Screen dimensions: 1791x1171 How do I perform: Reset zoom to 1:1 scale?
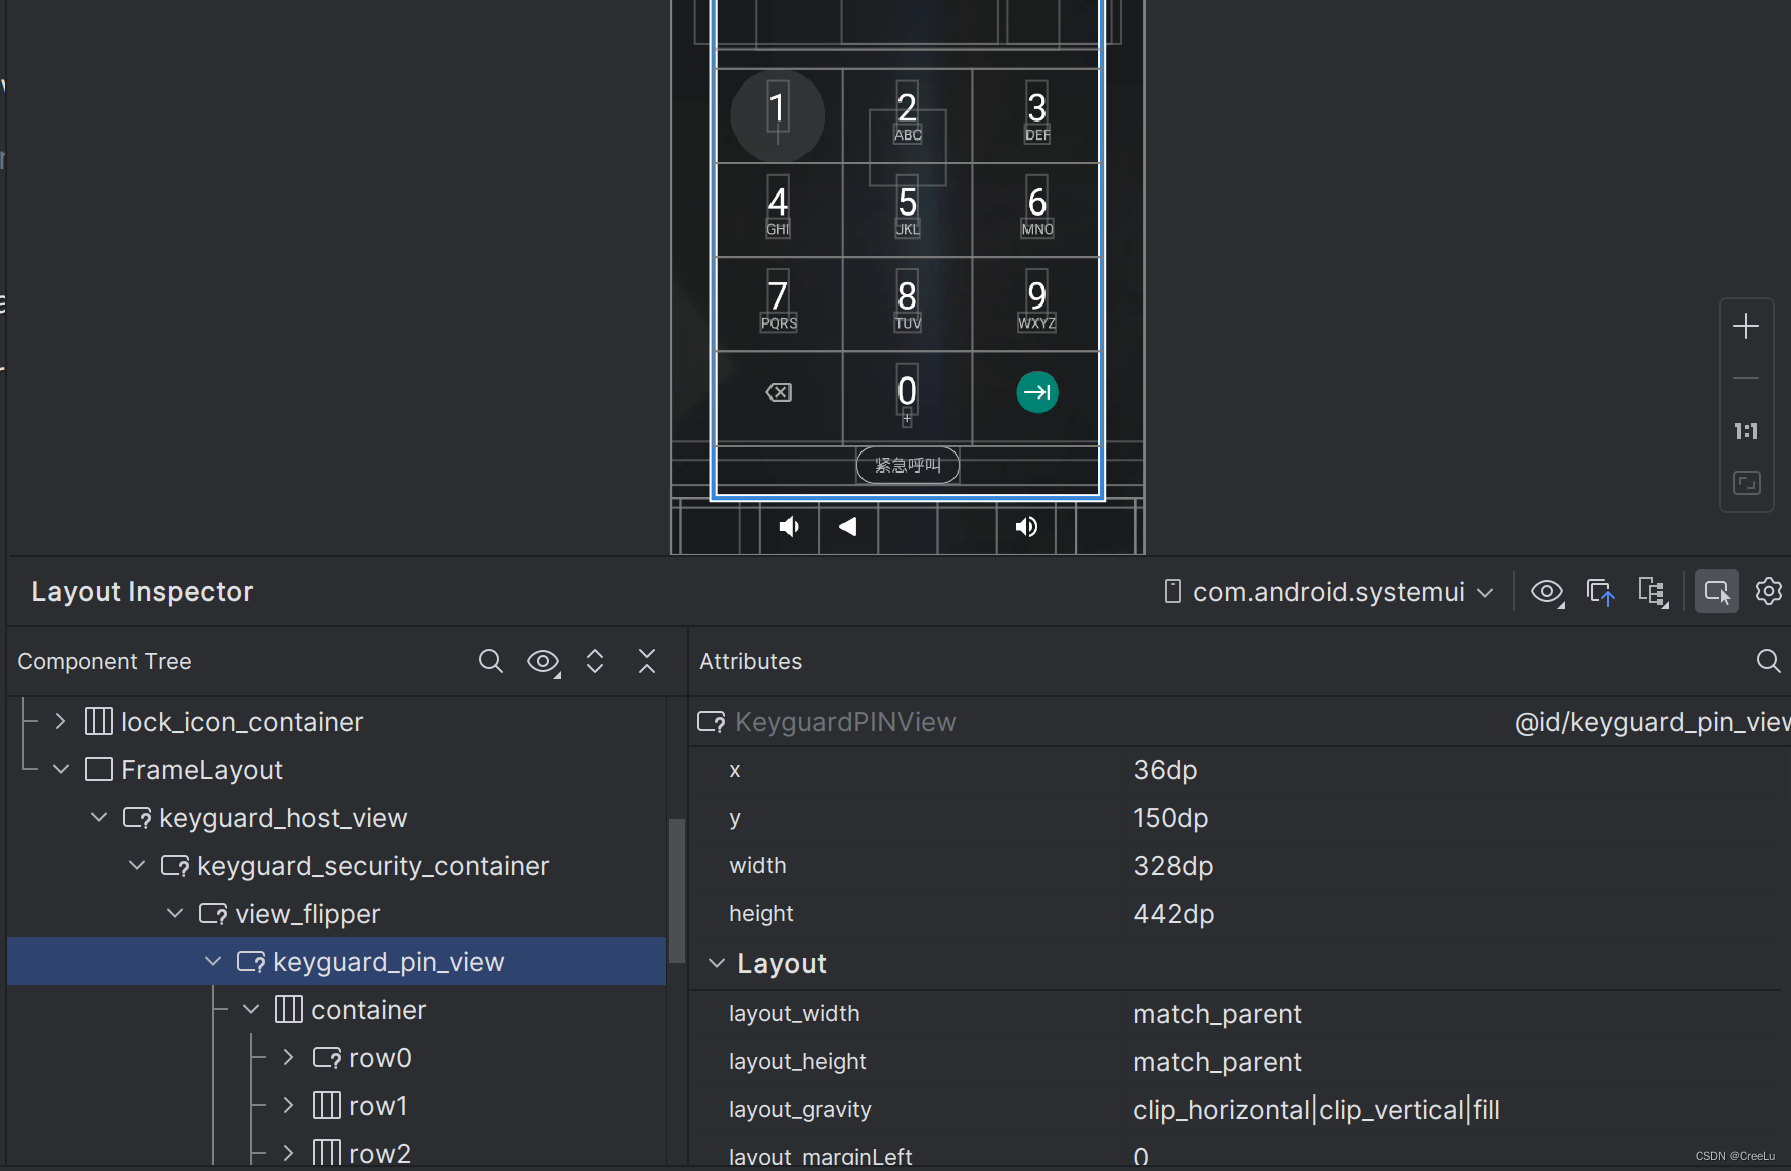pos(1746,431)
